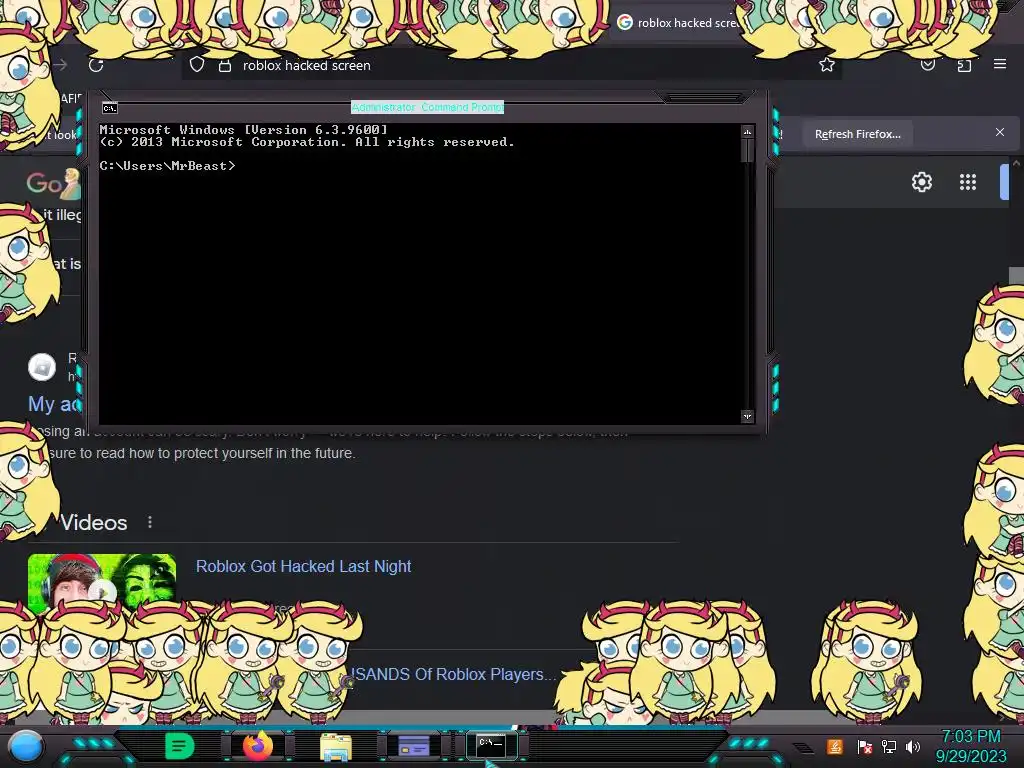The width and height of the screenshot is (1024, 768).
Task: Open the SANDS Of Roblox Players link
Action: point(453,674)
